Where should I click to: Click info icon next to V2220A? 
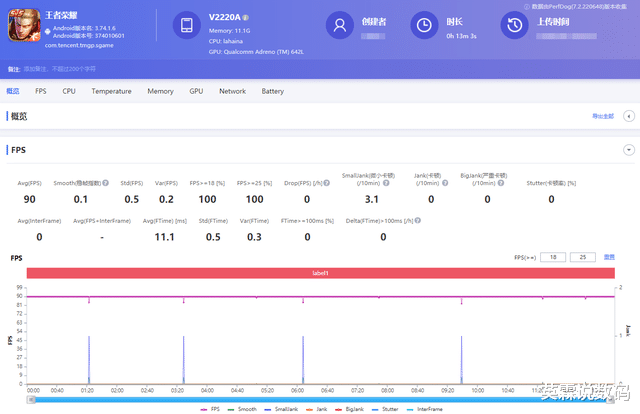click(x=246, y=18)
